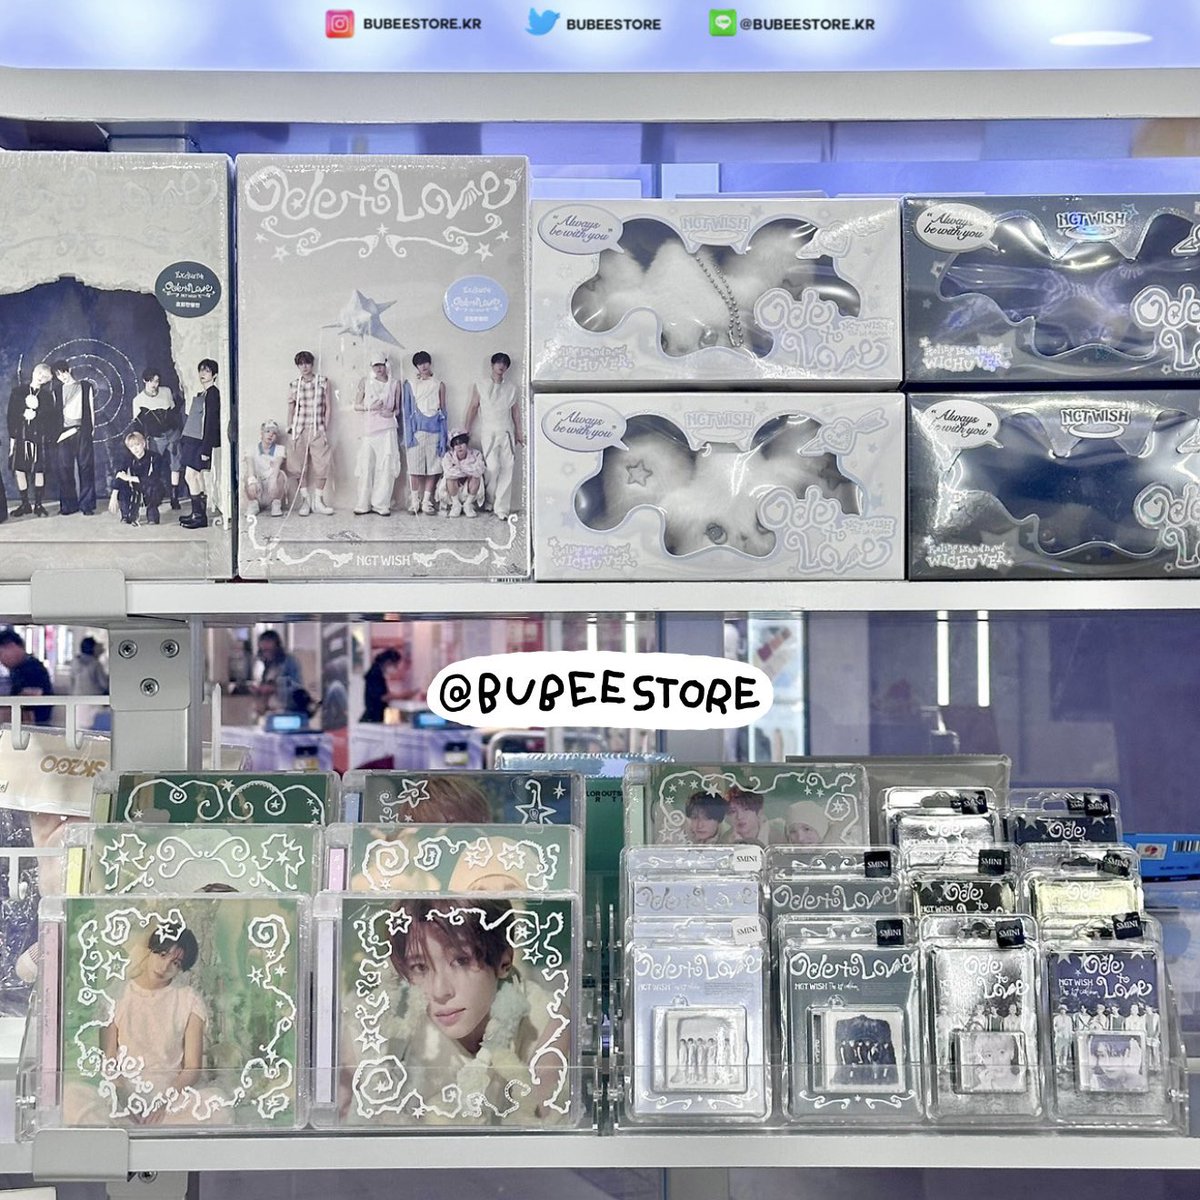
Task: Open the @BUBEESTORE.KR LINE handle text
Action: 806,23
